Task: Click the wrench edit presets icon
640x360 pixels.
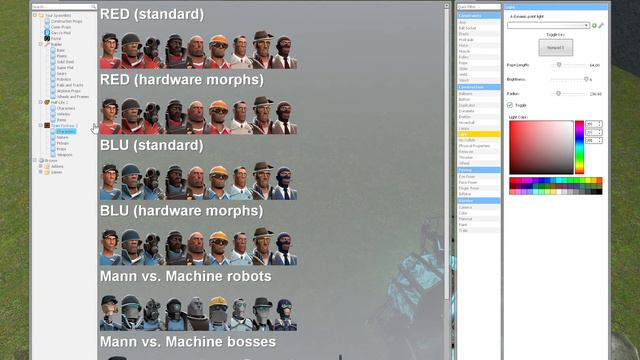Action: (601, 25)
